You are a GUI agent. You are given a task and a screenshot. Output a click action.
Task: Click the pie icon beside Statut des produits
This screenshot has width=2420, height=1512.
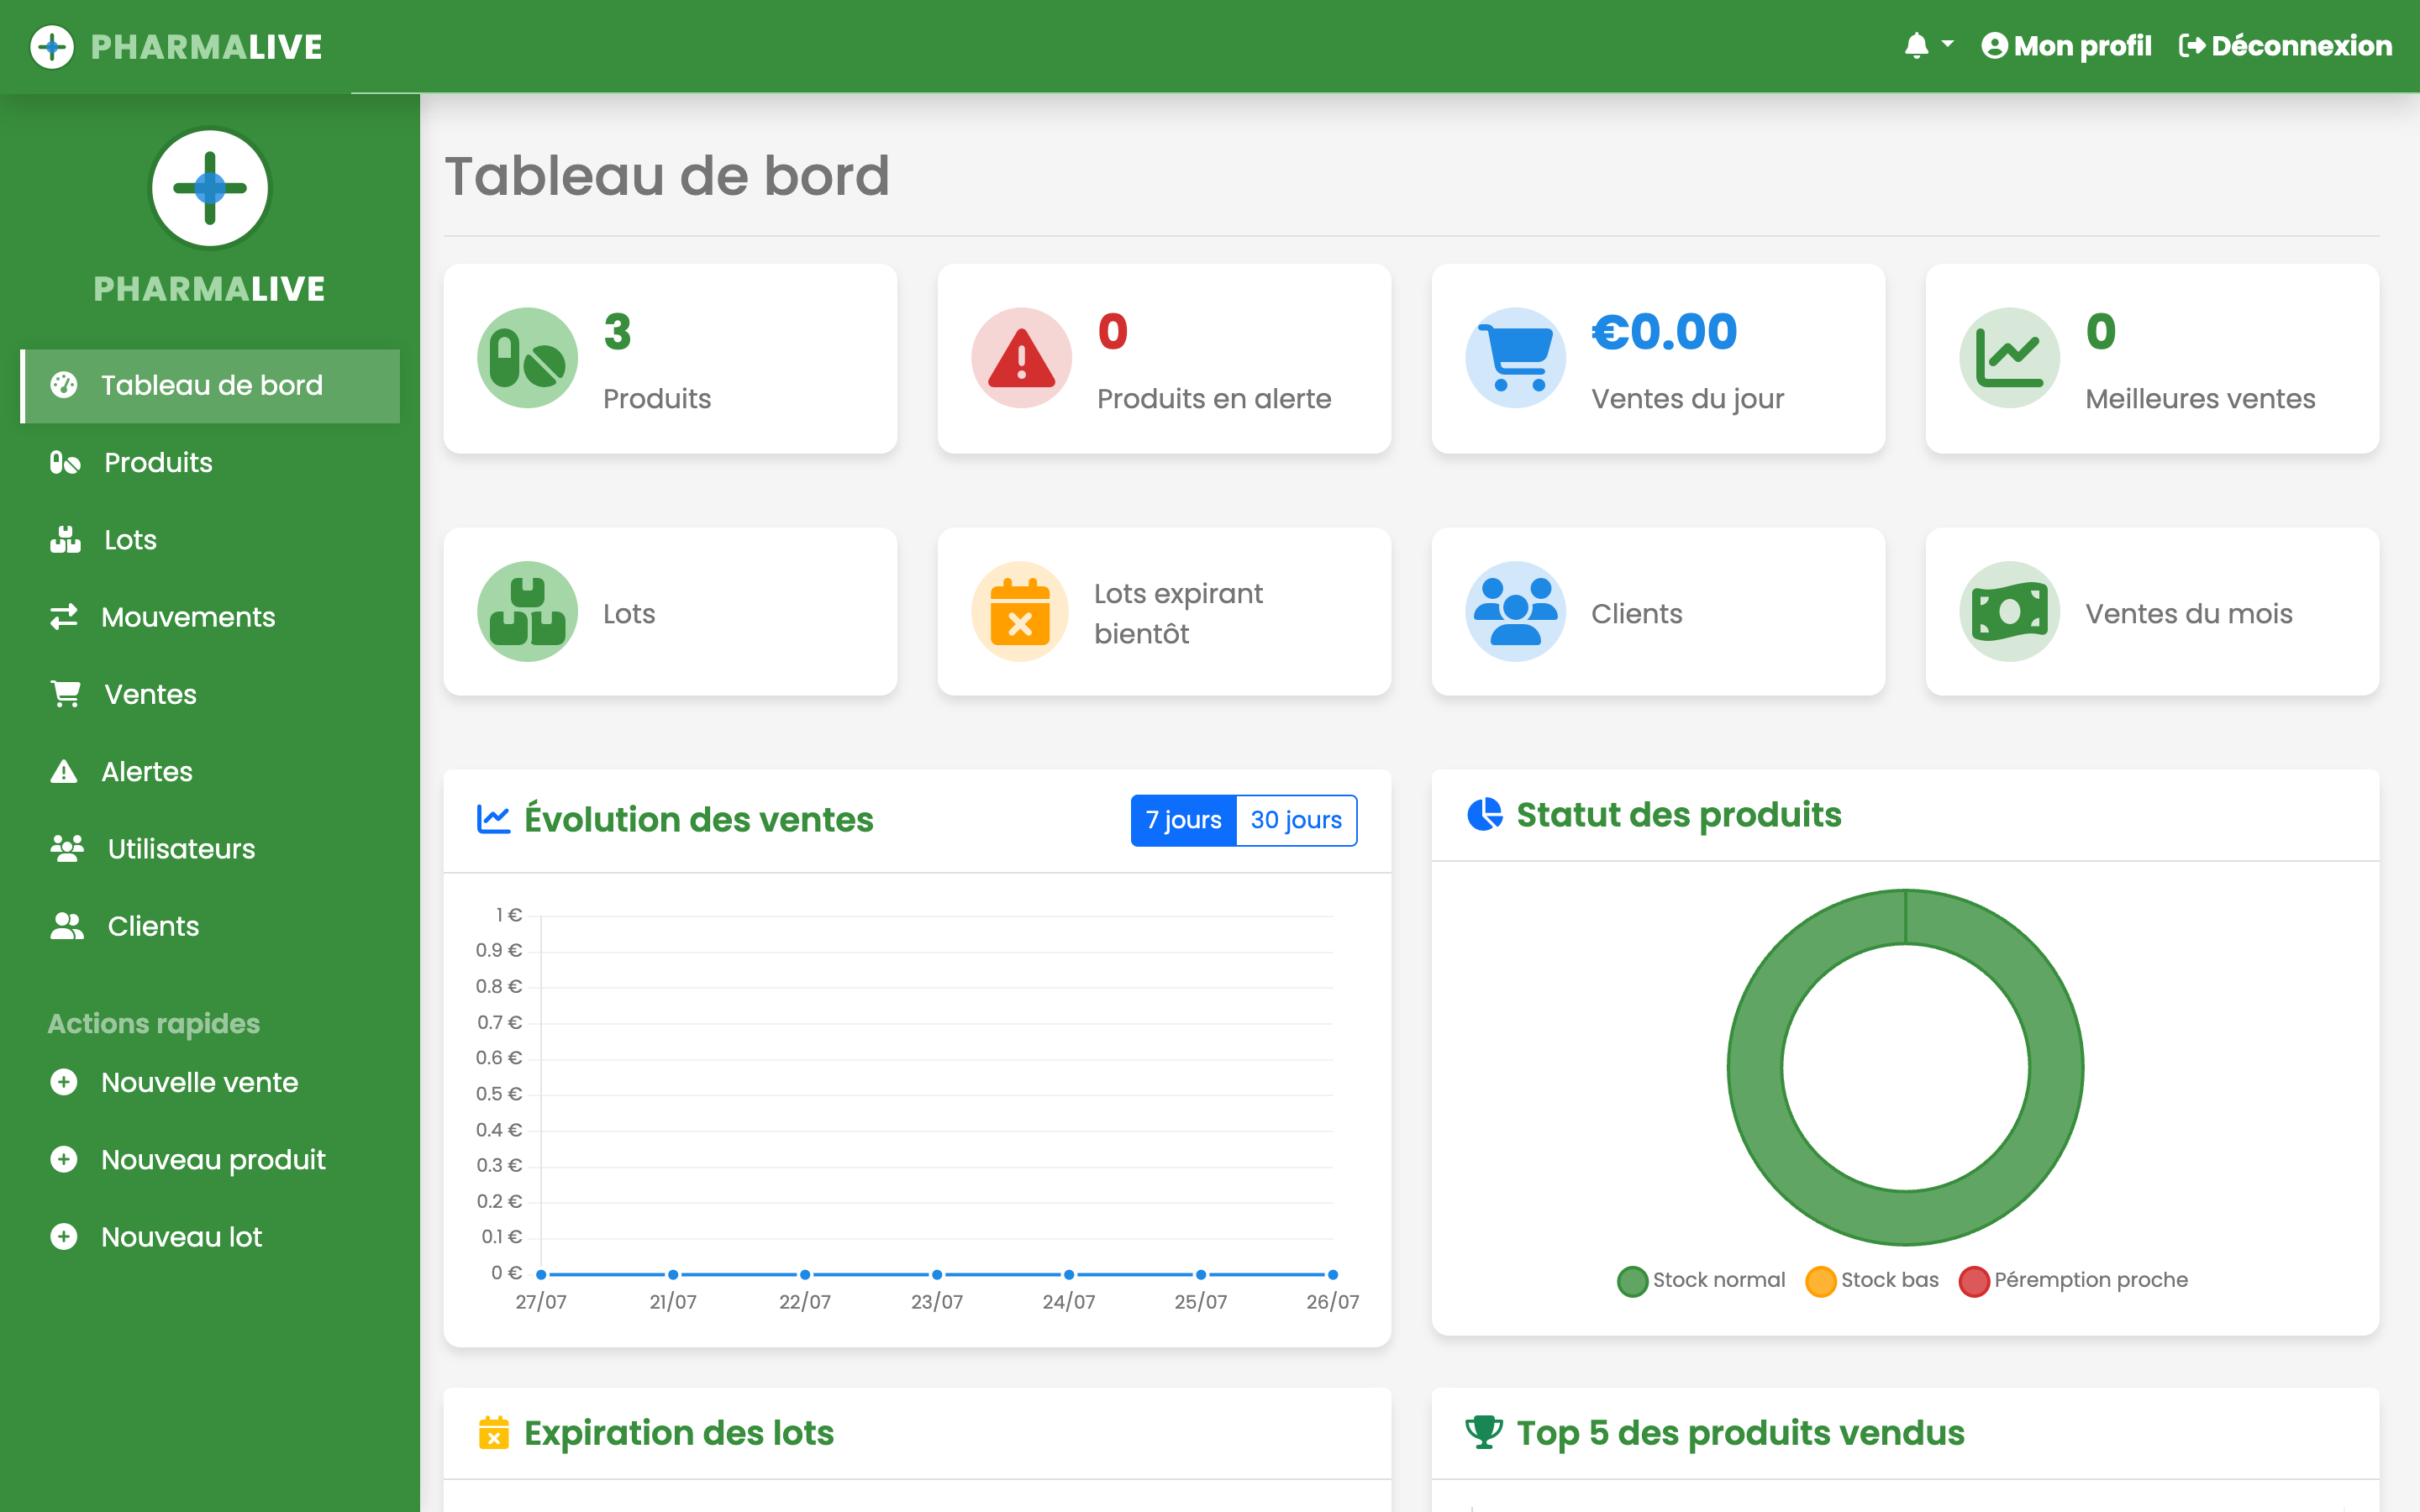pyautogui.click(x=1484, y=814)
